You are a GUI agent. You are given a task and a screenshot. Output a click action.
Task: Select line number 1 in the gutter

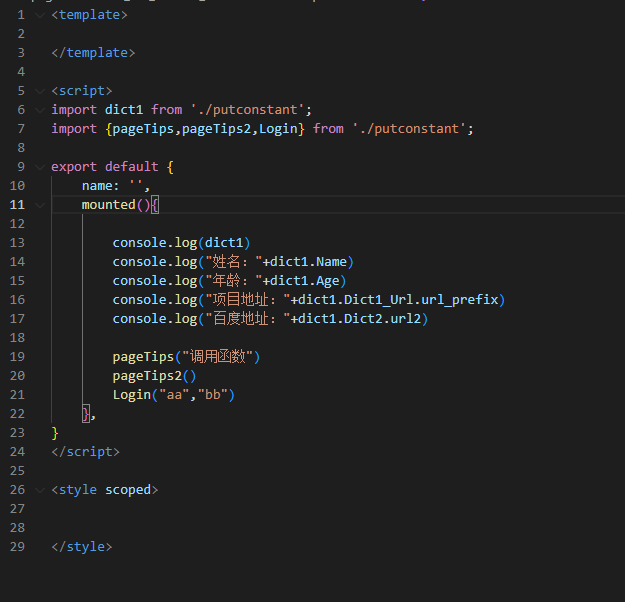[21, 15]
